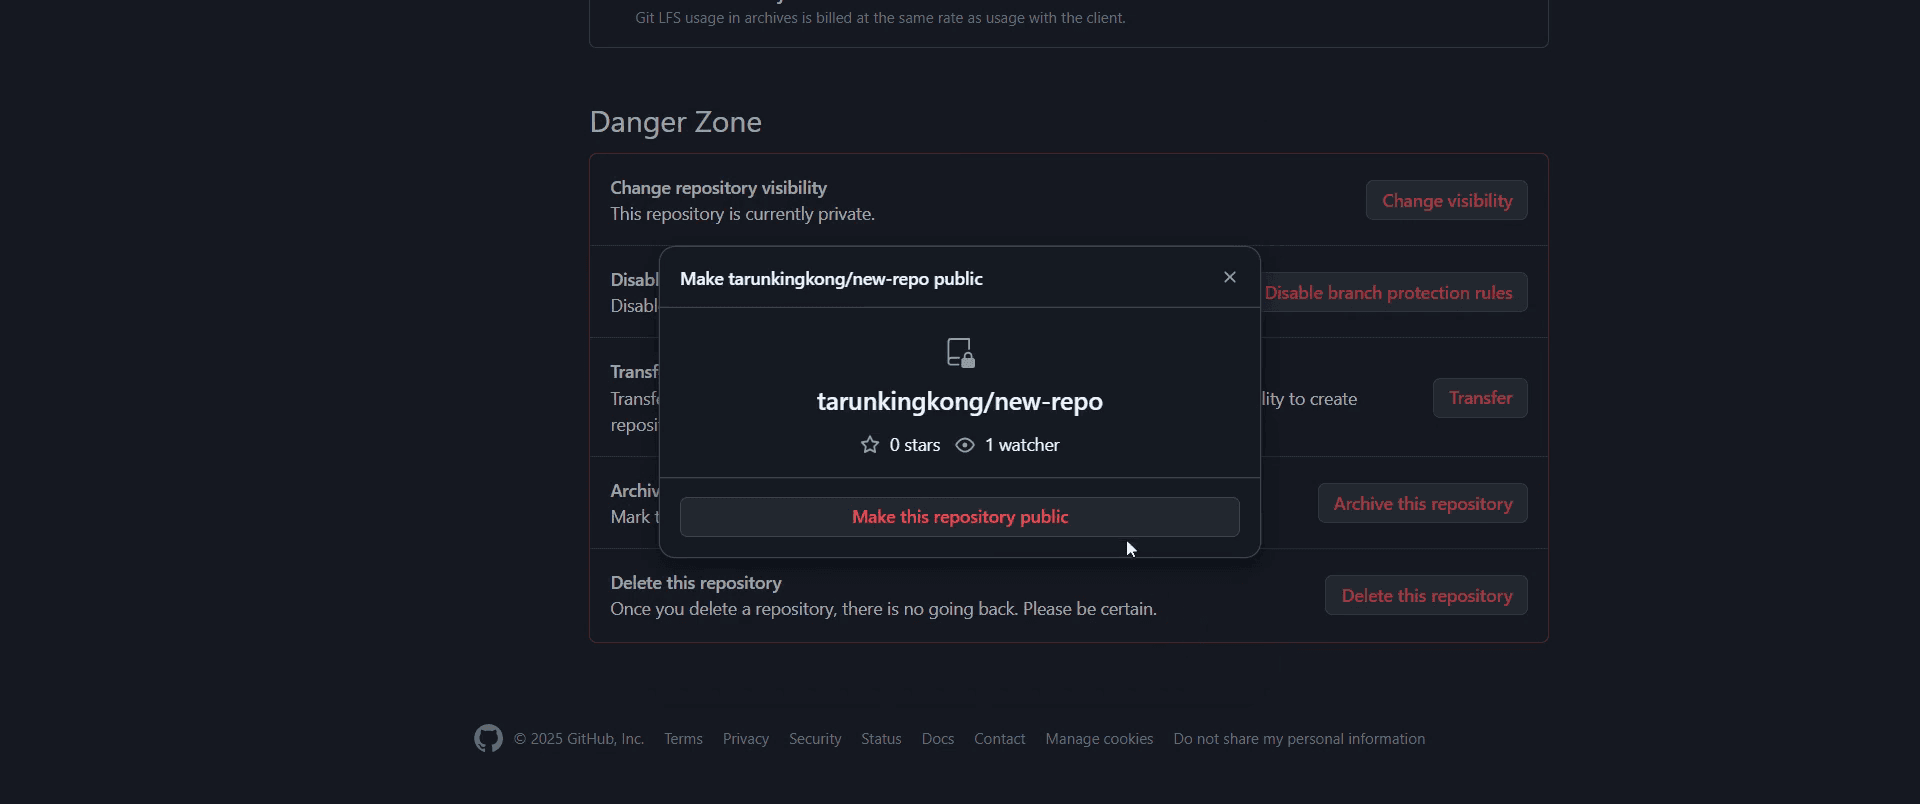Click Do not share my personal information
Image resolution: width=1920 pixels, height=804 pixels.
1299,739
